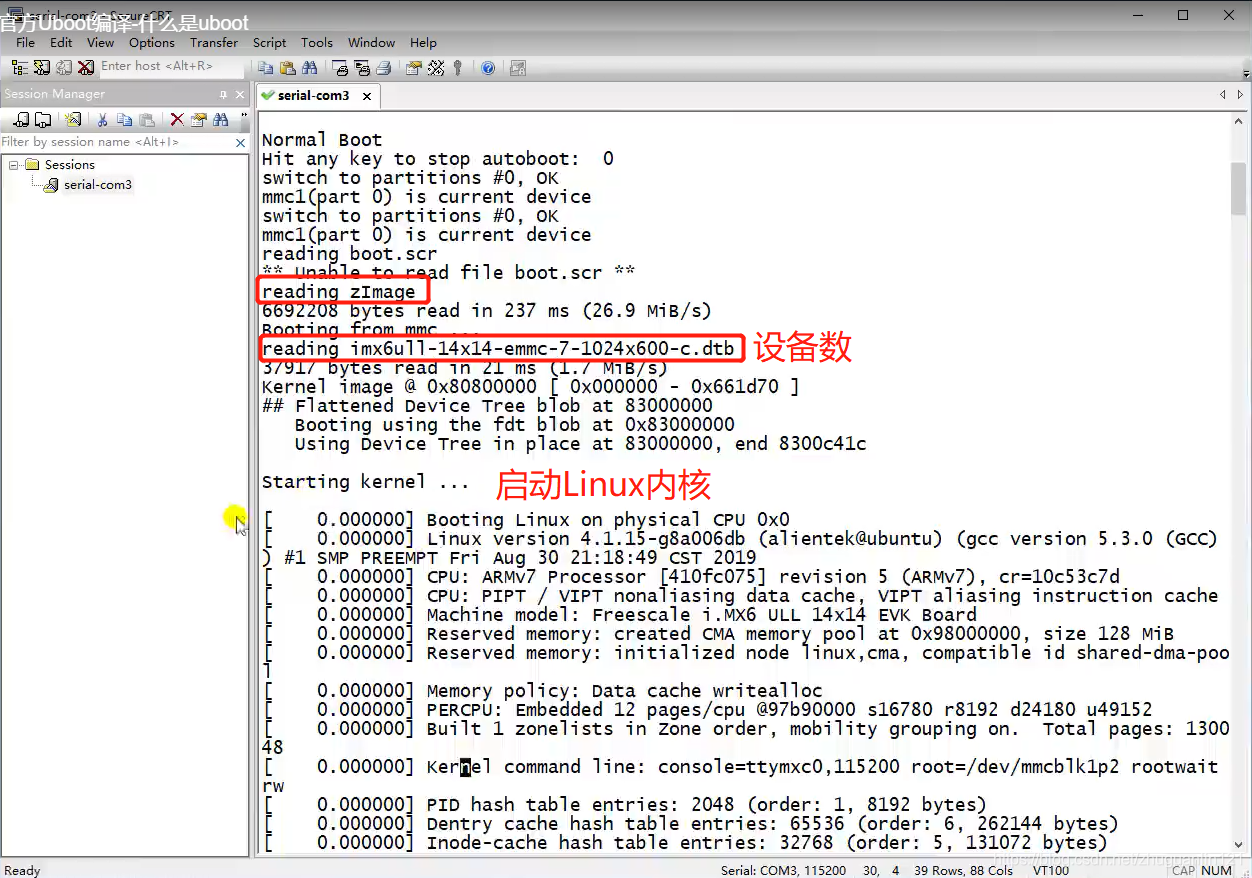Click Properties icon in Session Manager toolbar

[198, 120]
